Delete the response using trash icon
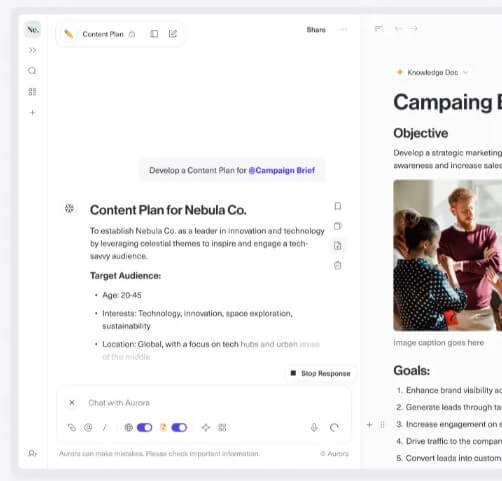This screenshot has width=502, height=481. pyautogui.click(x=338, y=265)
